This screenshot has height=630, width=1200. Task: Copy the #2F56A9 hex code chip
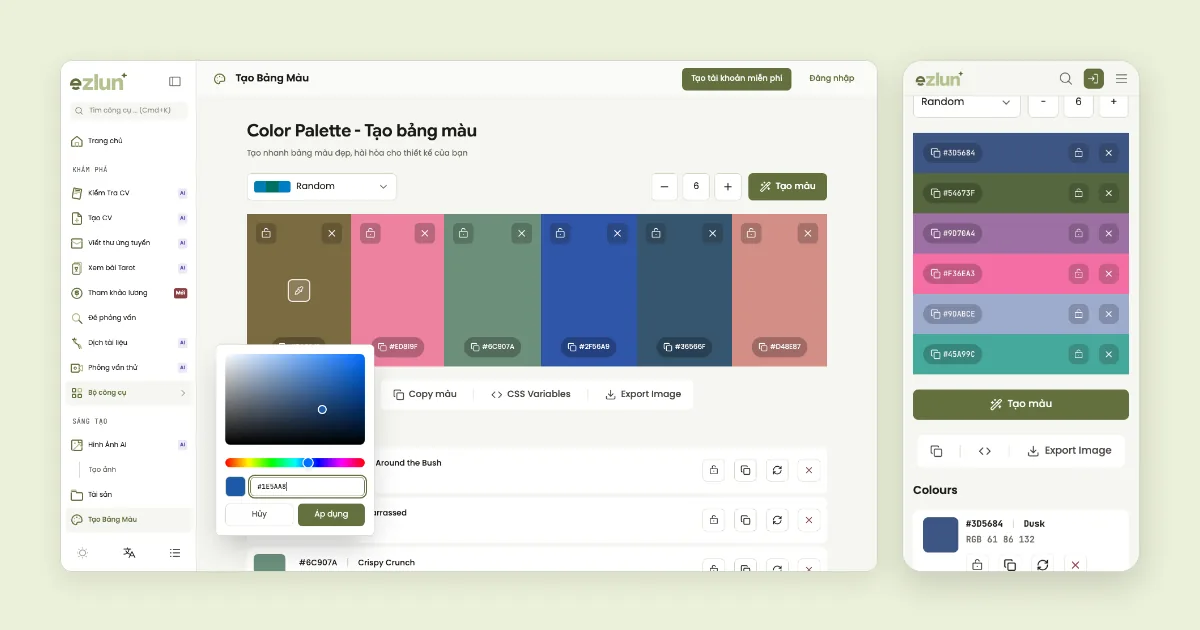pos(588,347)
